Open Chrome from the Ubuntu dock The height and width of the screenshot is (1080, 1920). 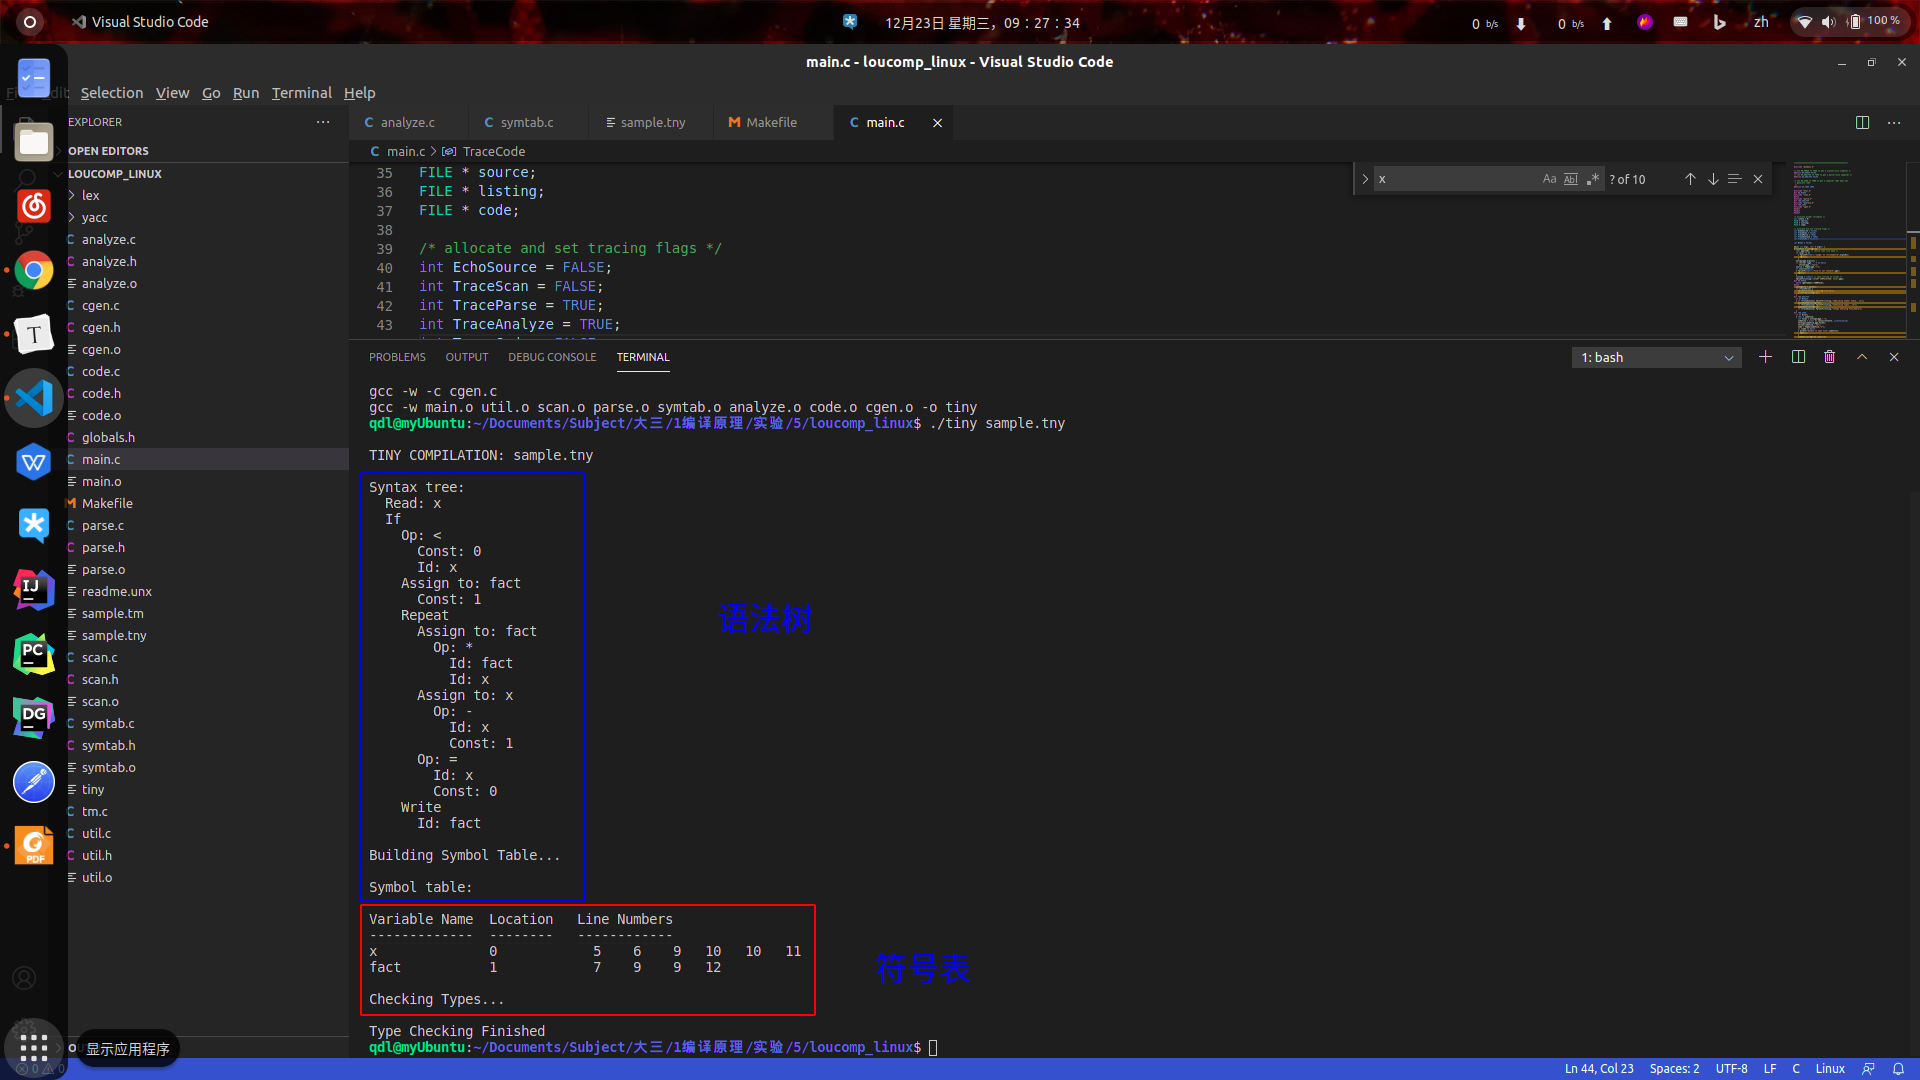[x=34, y=270]
